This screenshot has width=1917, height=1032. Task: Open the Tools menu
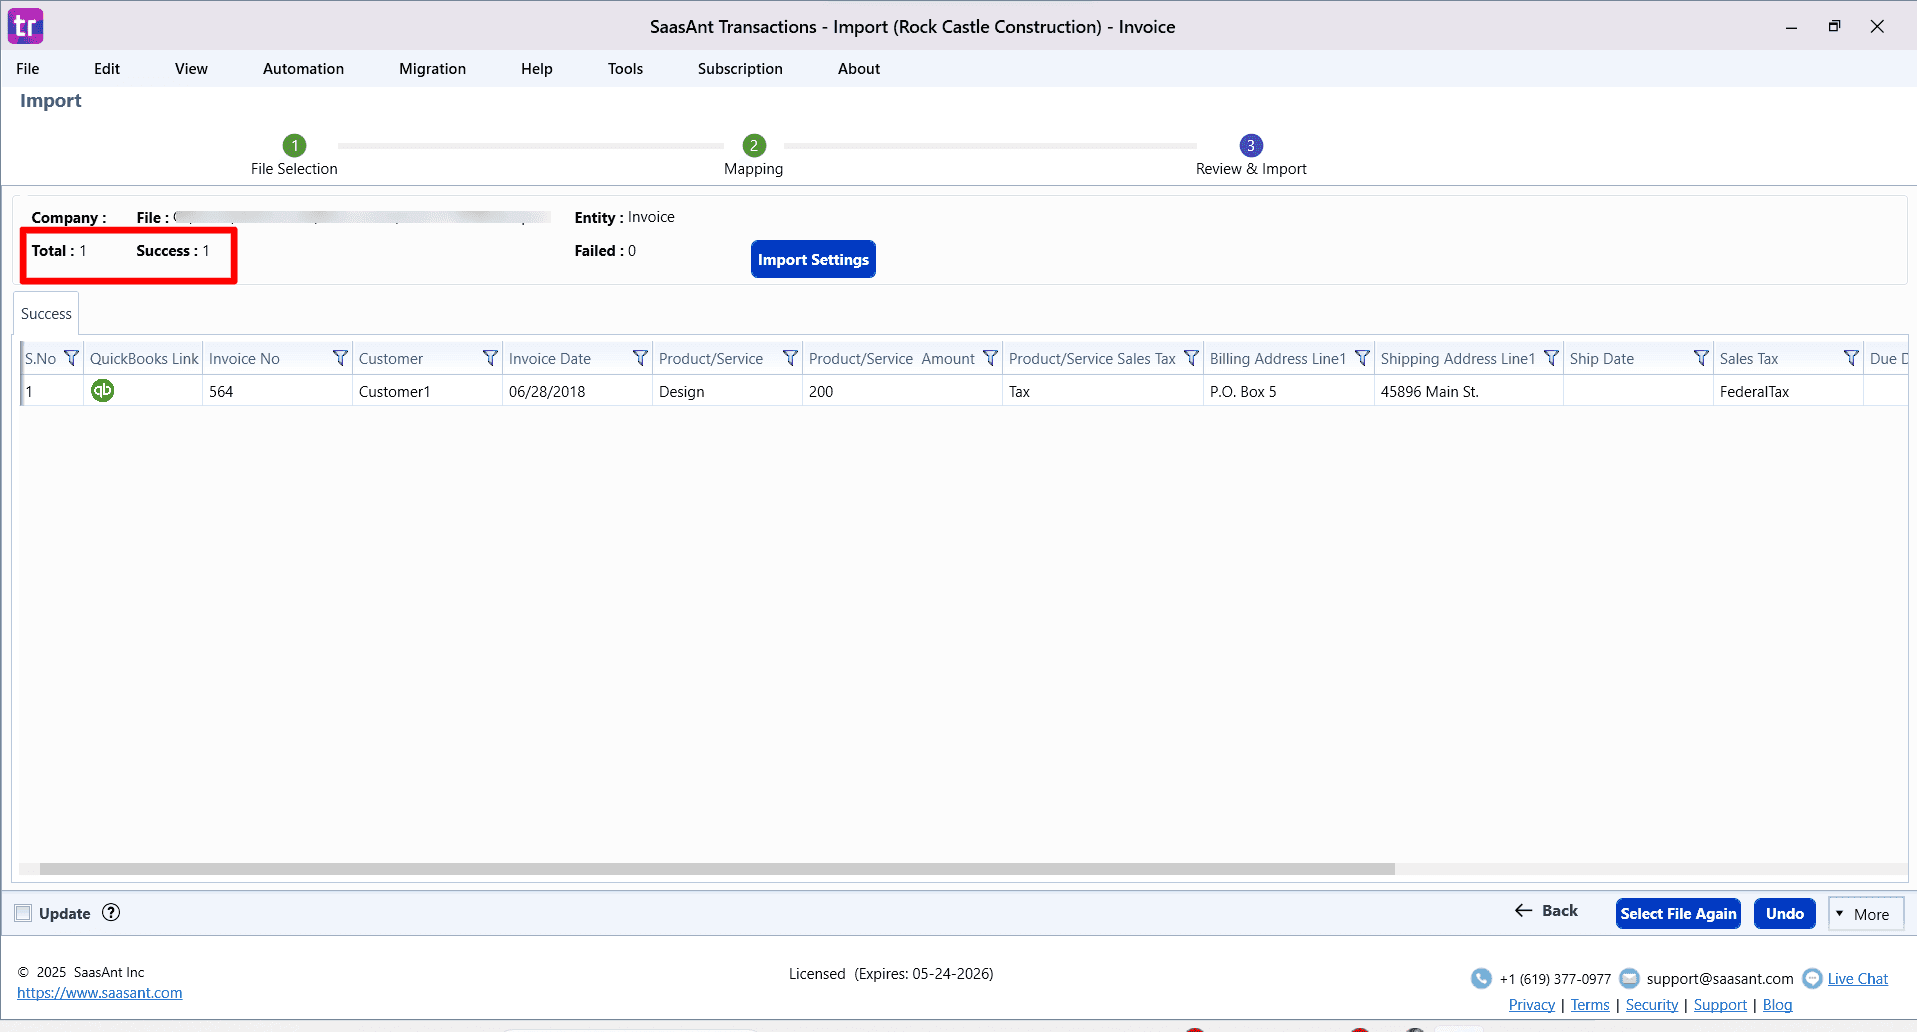coord(625,68)
